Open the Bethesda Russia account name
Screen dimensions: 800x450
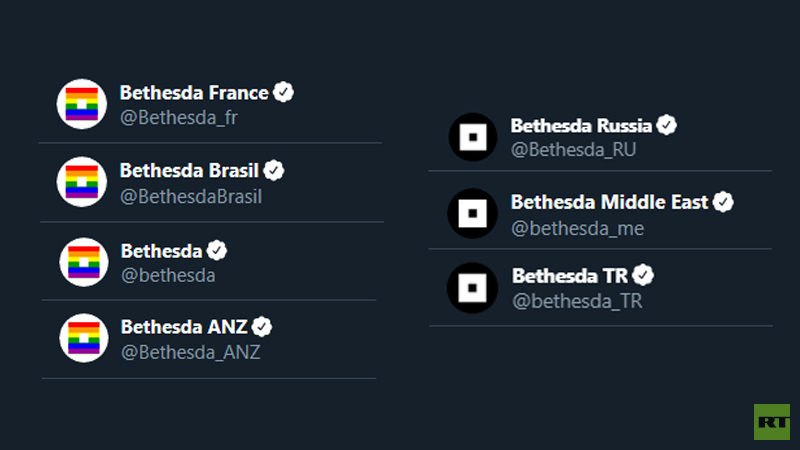(x=581, y=126)
